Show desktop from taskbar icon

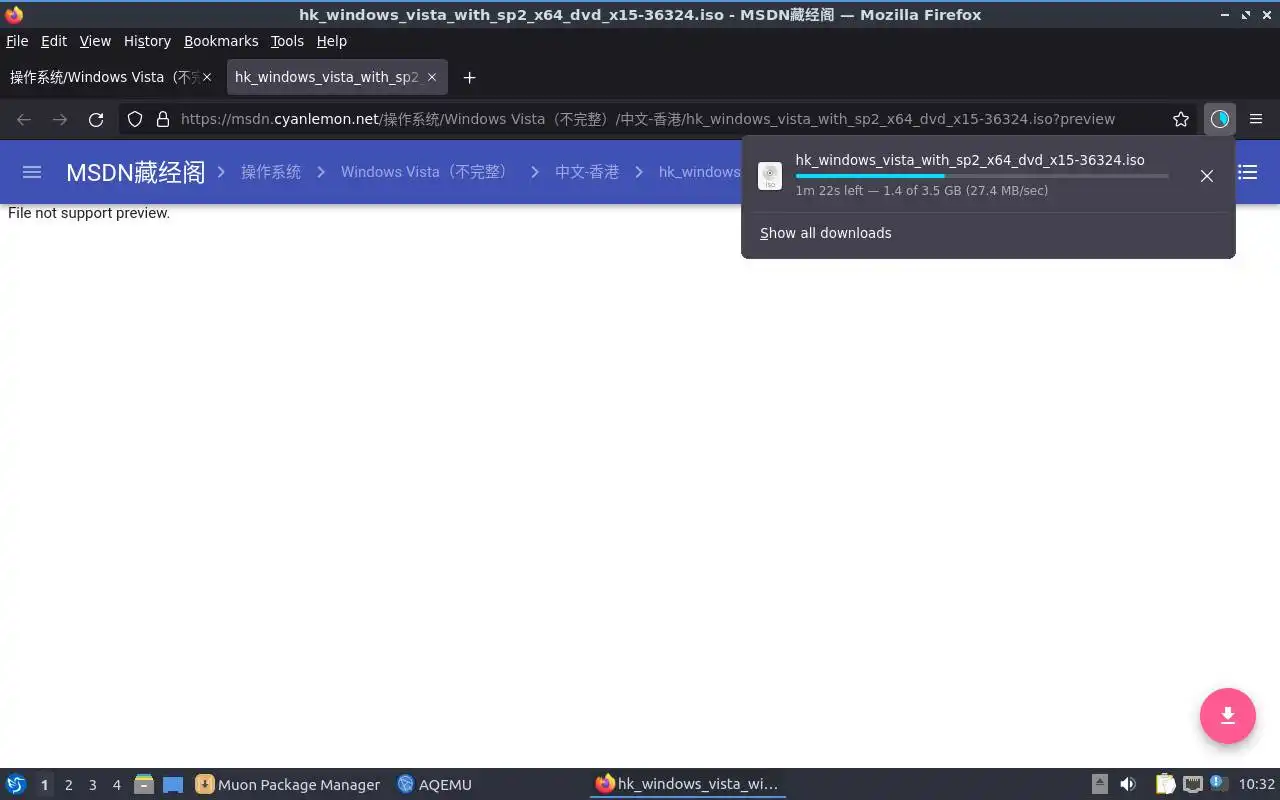(x=173, y=784)
